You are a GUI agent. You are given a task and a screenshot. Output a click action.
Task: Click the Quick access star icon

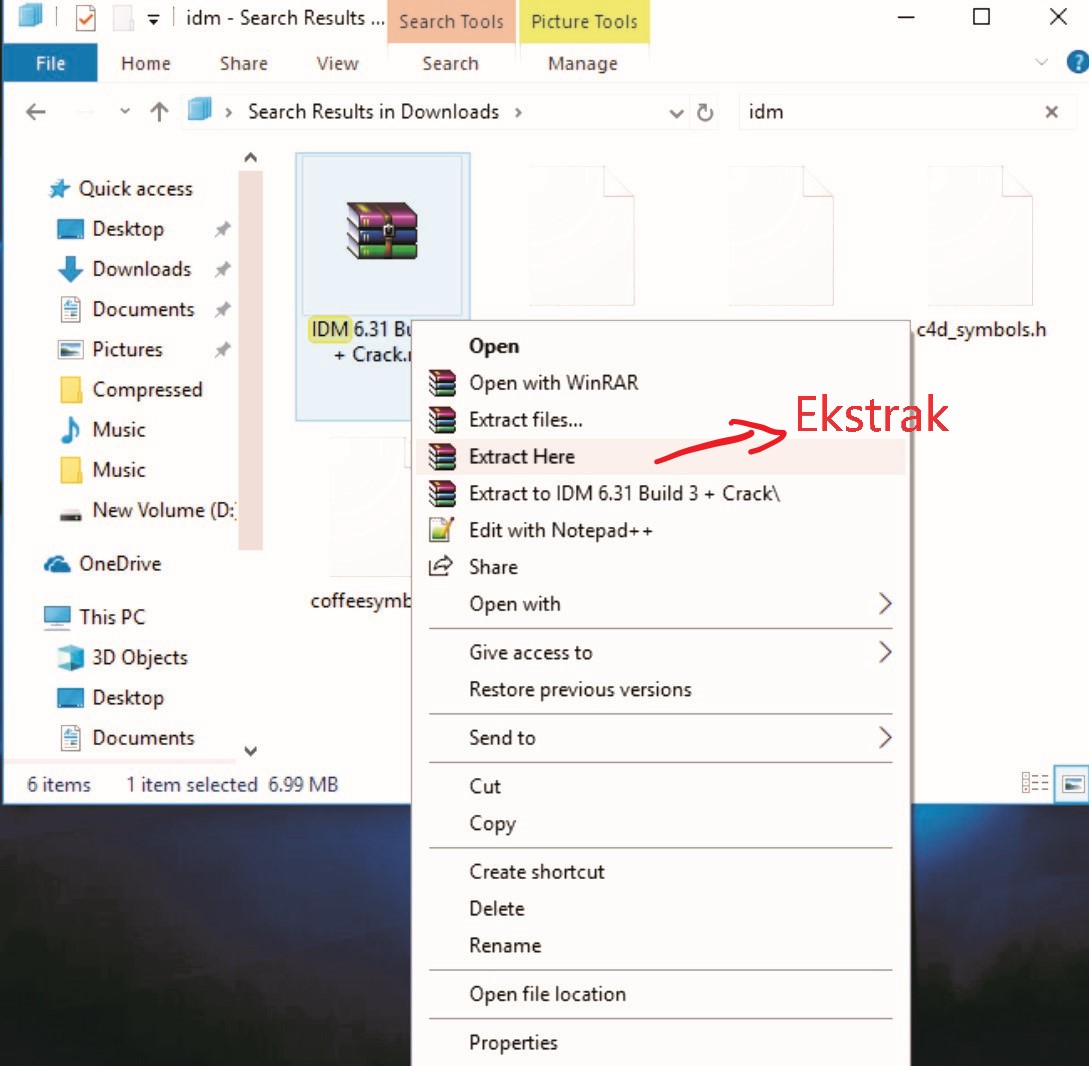(60, 189)
